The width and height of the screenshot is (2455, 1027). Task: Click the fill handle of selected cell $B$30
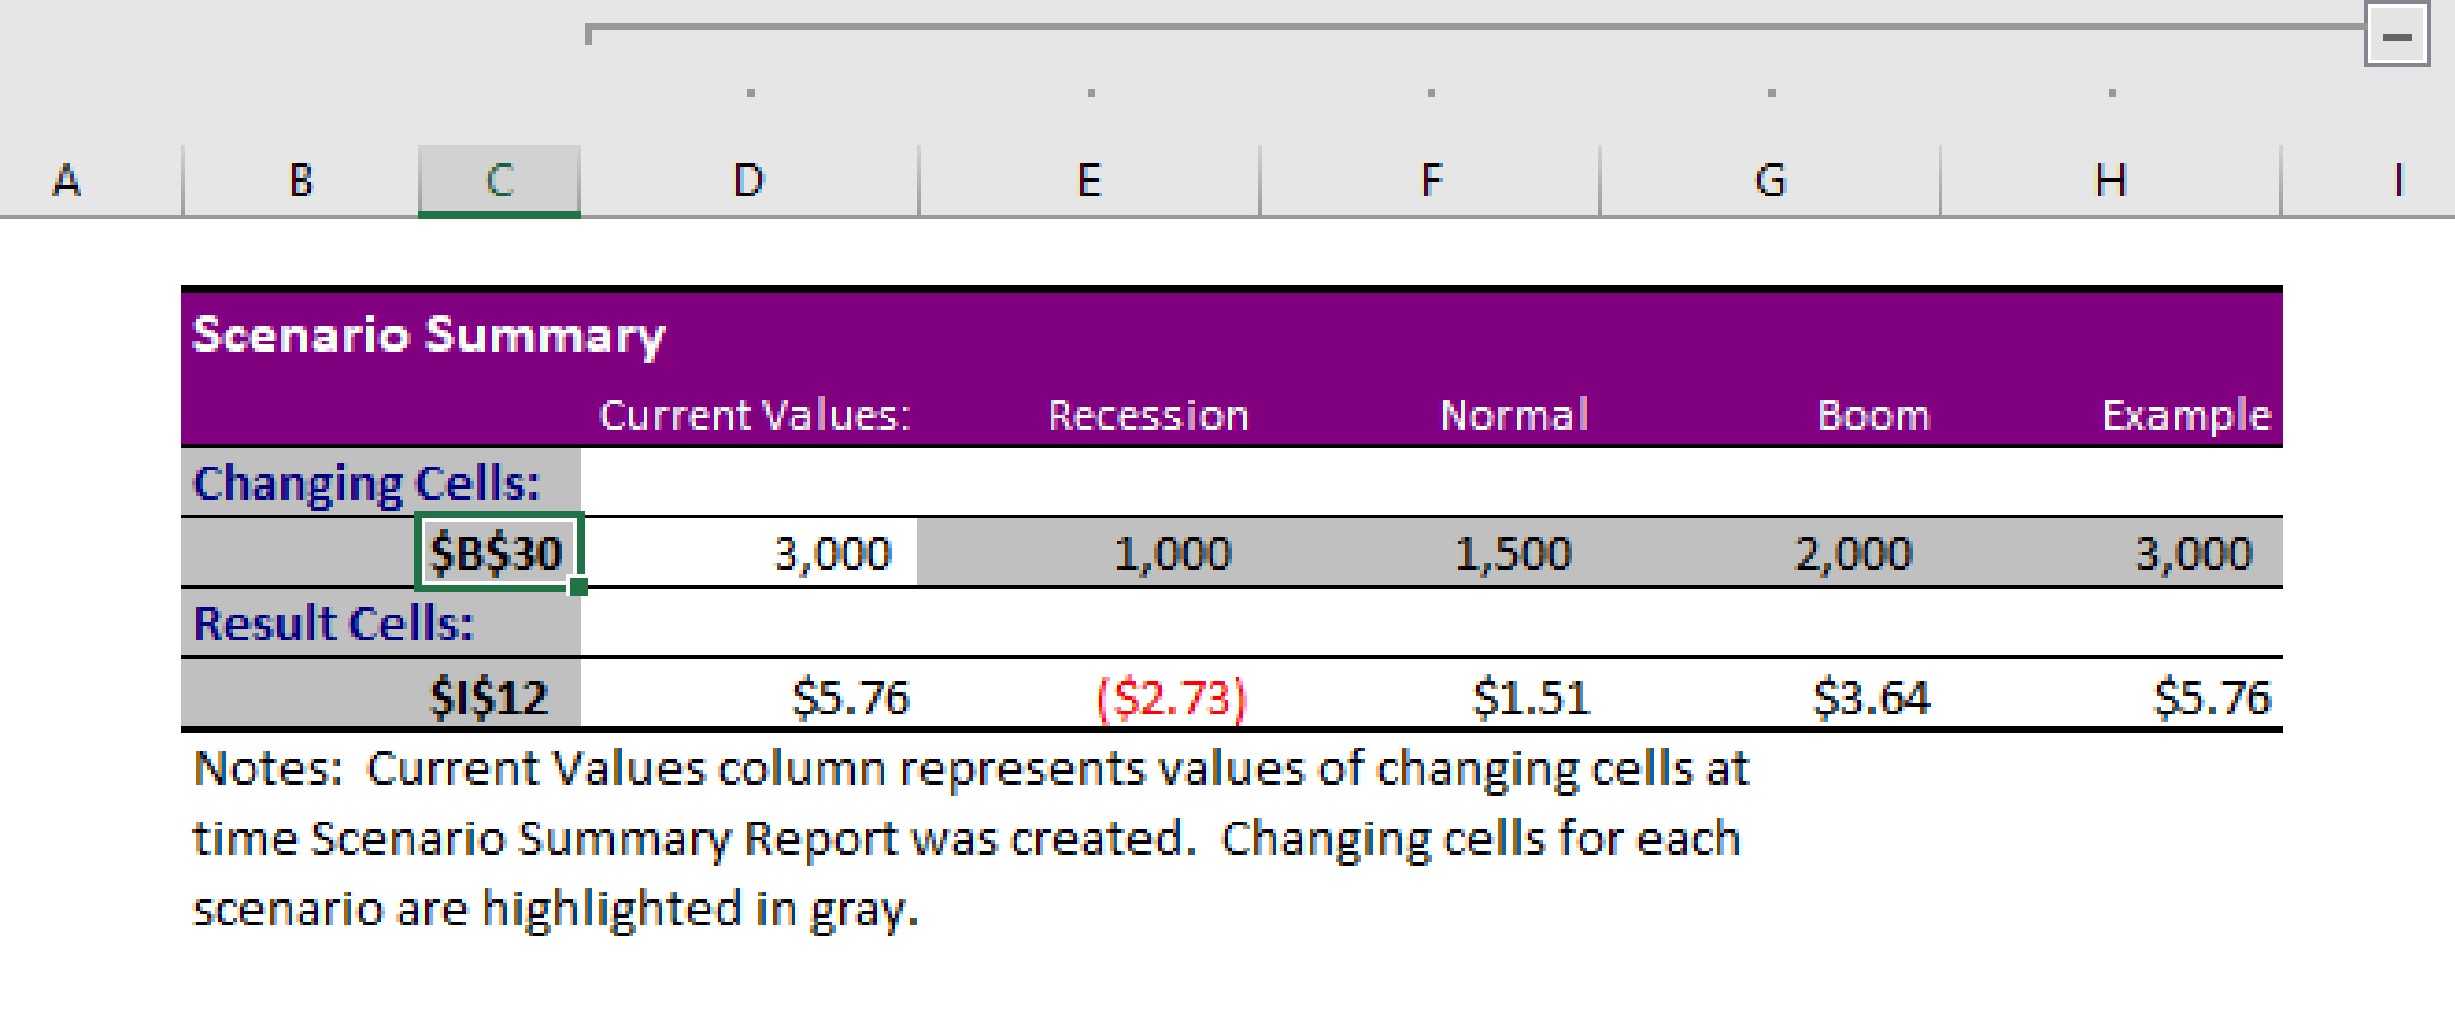tap(578, 587)
